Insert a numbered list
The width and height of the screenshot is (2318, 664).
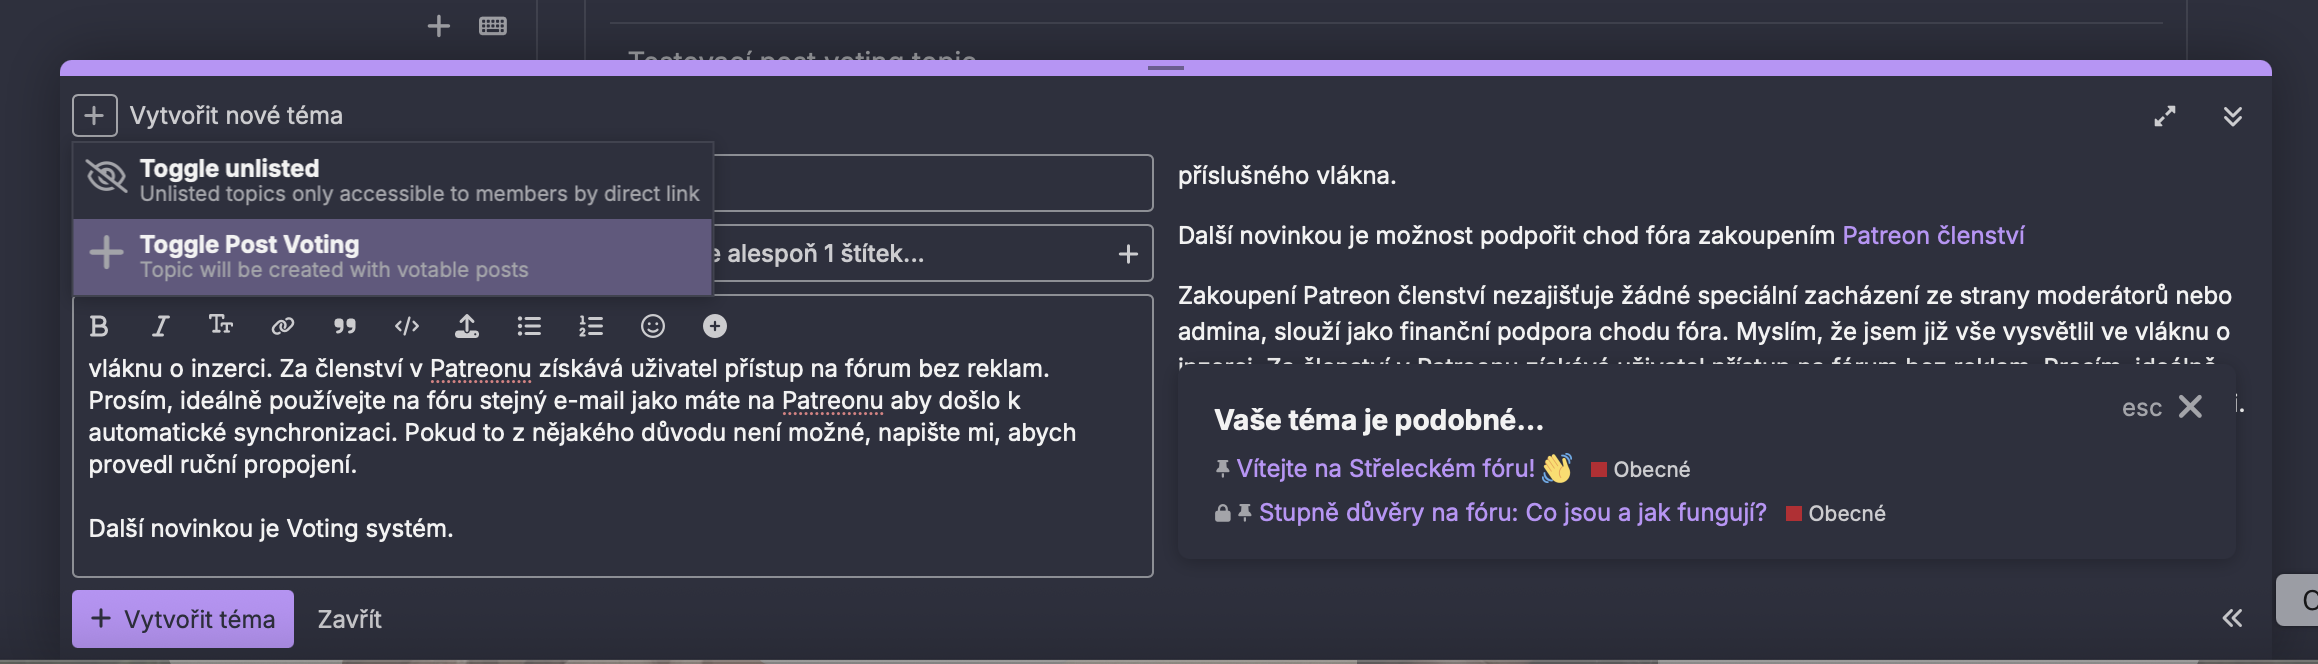click(x=591, y=326)
